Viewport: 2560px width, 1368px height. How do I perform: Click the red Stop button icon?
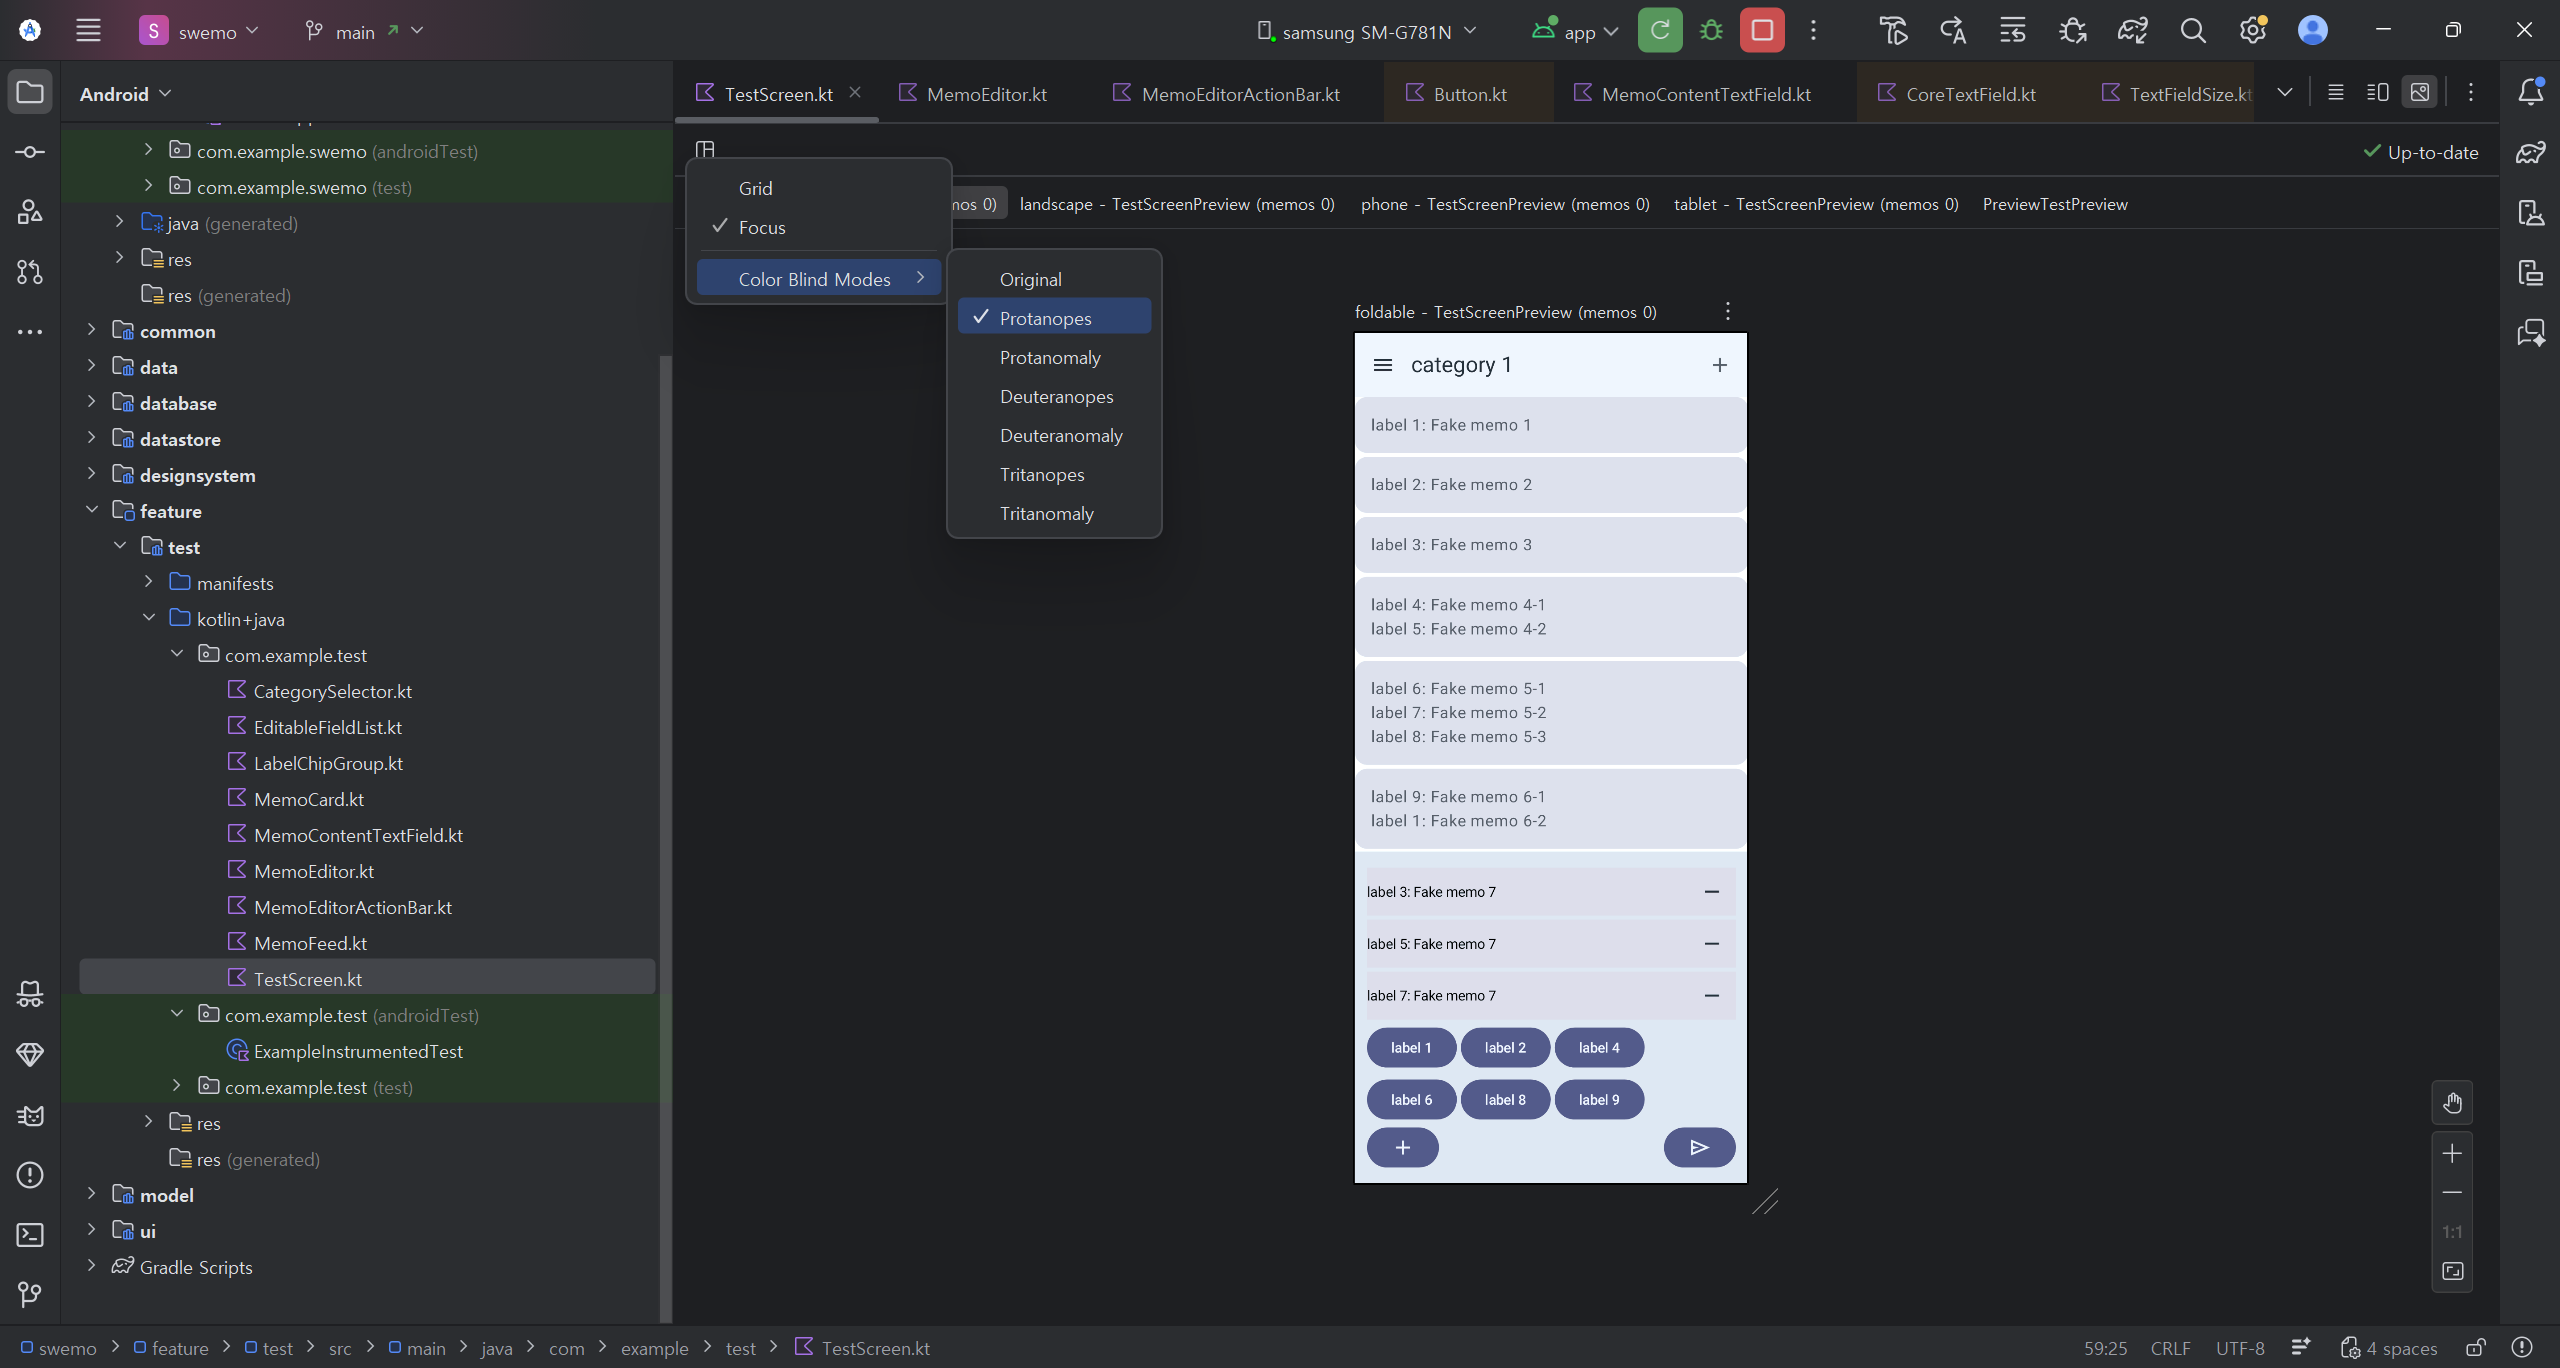tap(1762, 31)
